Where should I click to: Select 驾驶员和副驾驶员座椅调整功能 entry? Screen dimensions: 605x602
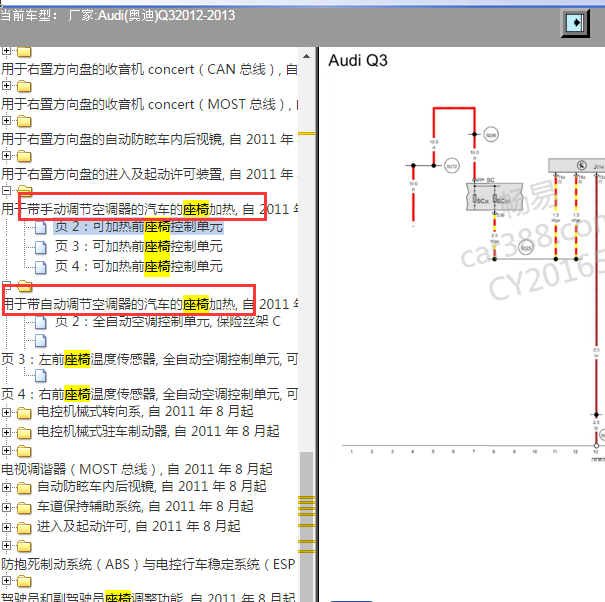pos(148,597)
